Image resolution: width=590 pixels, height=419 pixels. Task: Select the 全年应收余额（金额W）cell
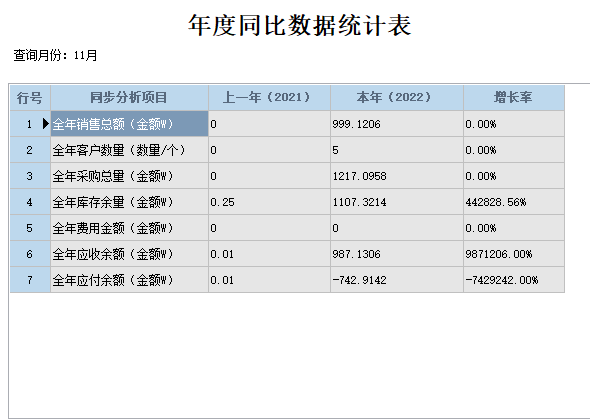129,254
